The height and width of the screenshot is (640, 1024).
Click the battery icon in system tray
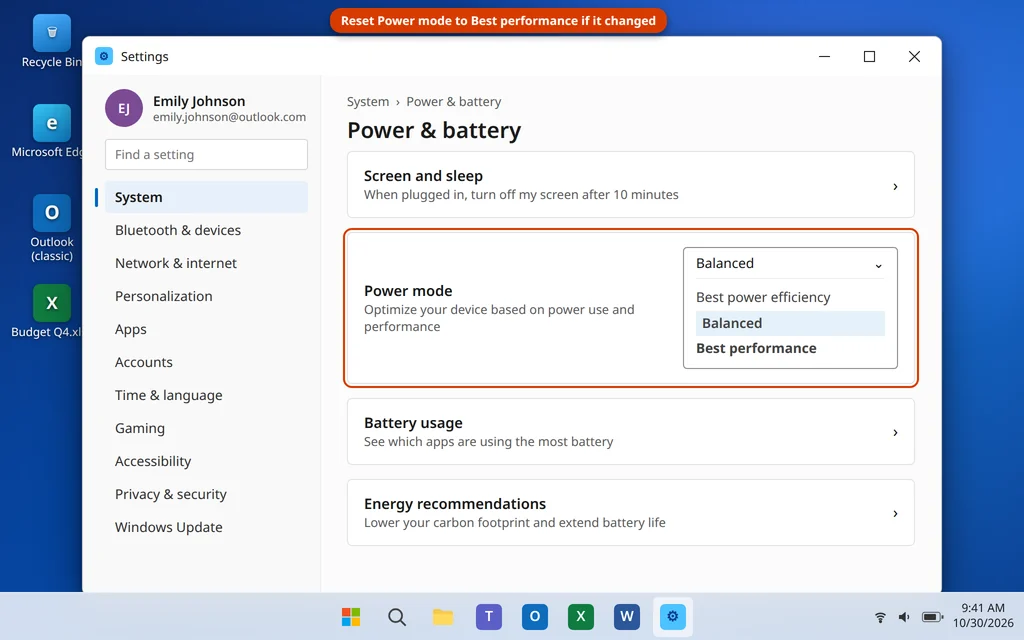point(932,617)
